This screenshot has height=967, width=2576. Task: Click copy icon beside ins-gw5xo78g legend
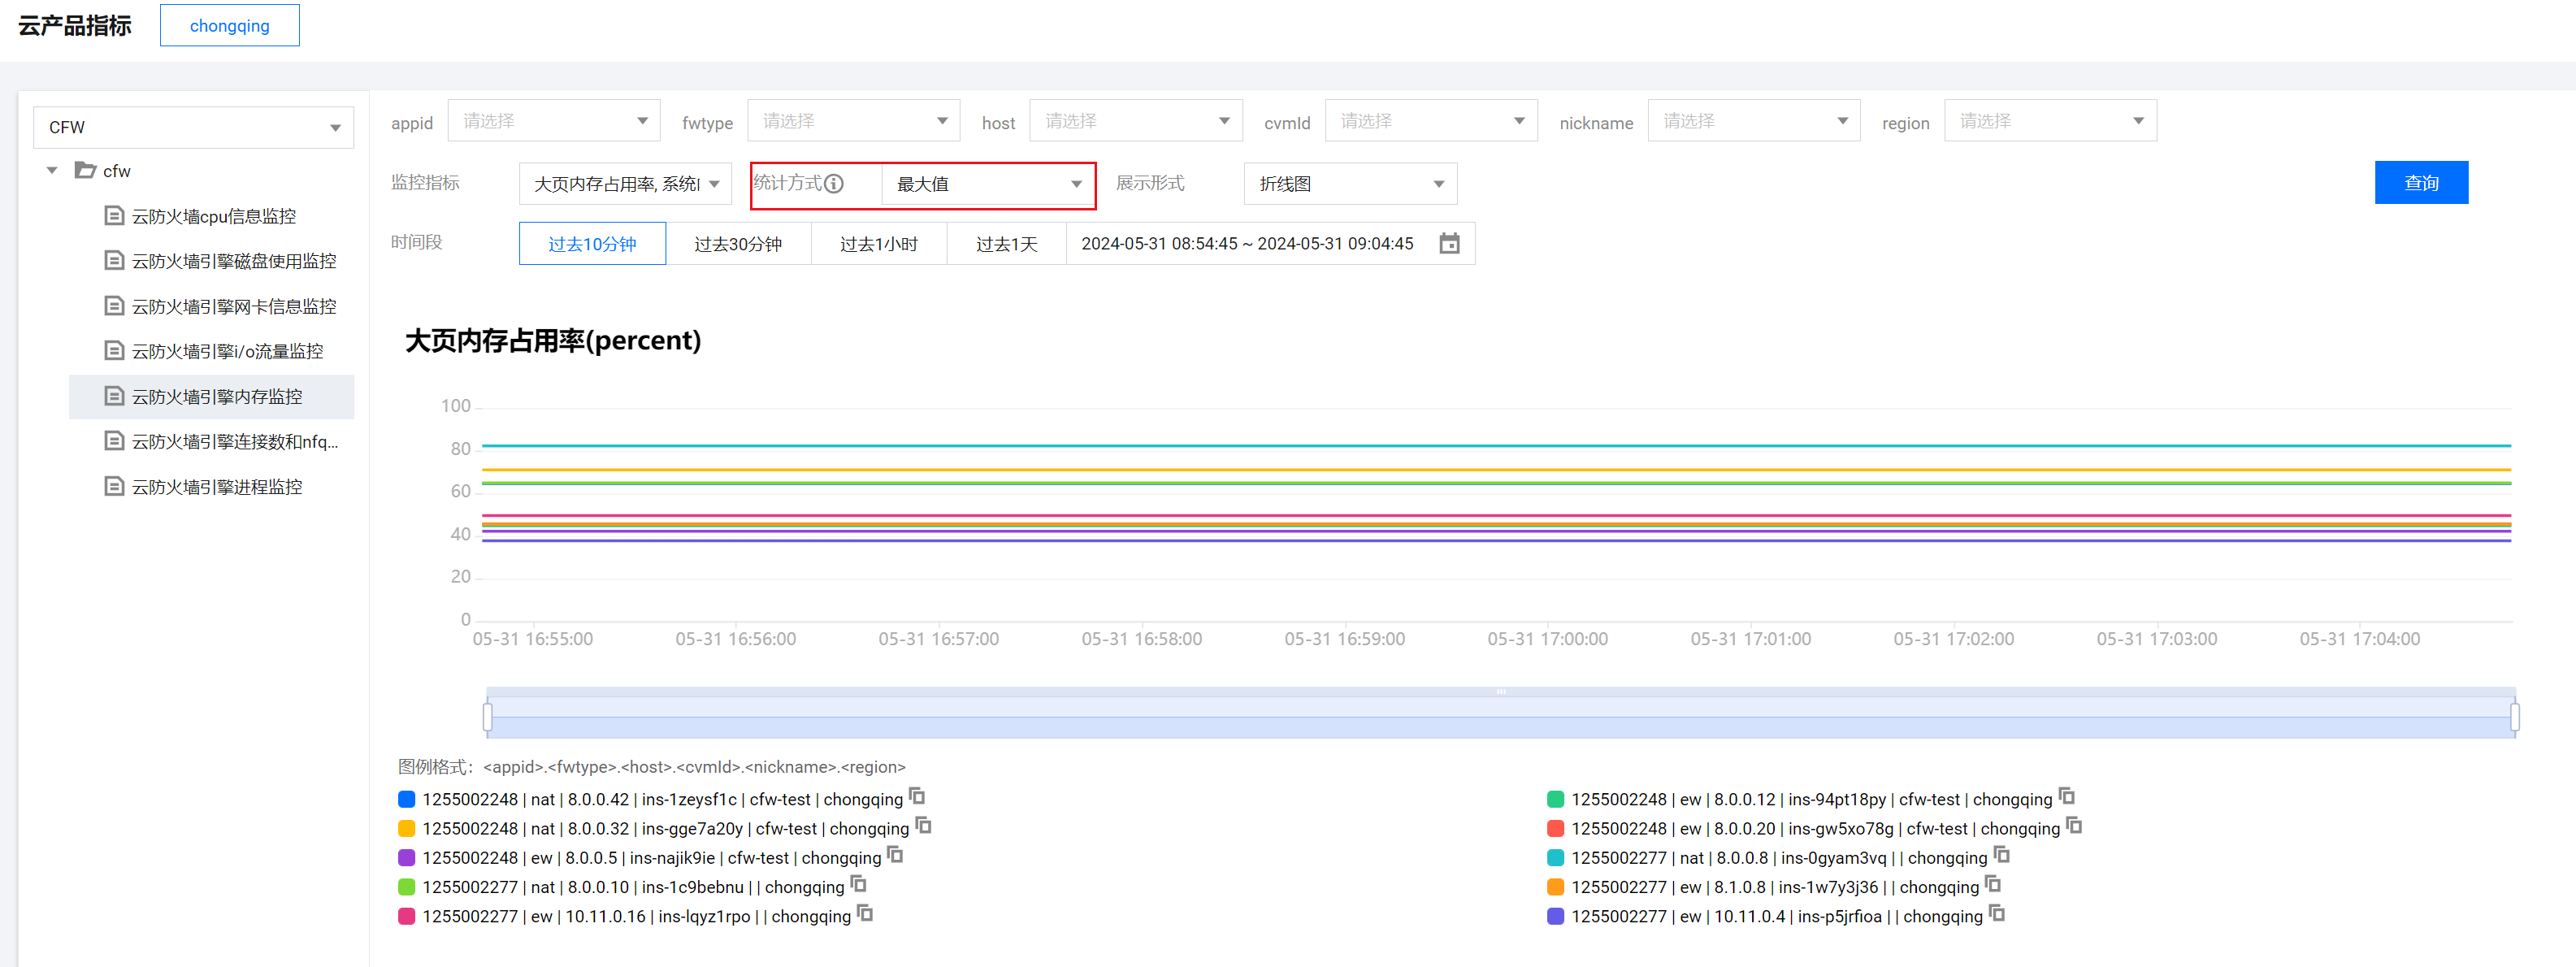(2074, 826)
